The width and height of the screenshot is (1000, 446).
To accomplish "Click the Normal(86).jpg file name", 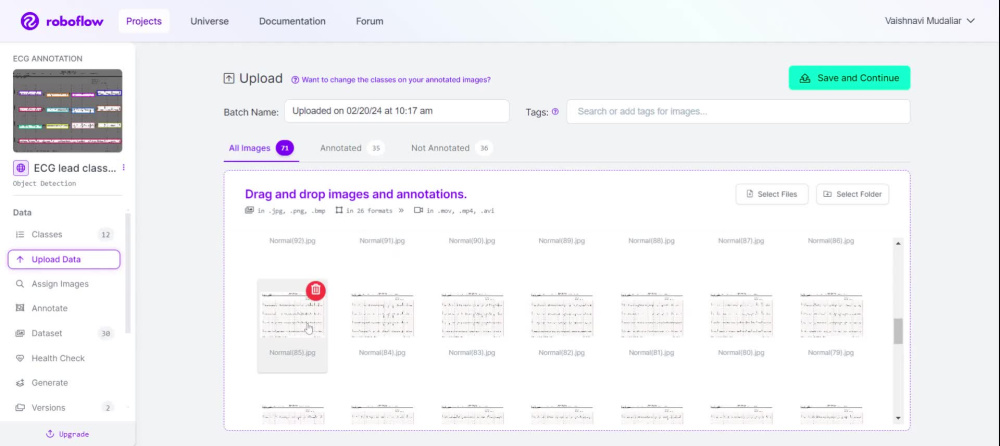I will tap(831, 241).
